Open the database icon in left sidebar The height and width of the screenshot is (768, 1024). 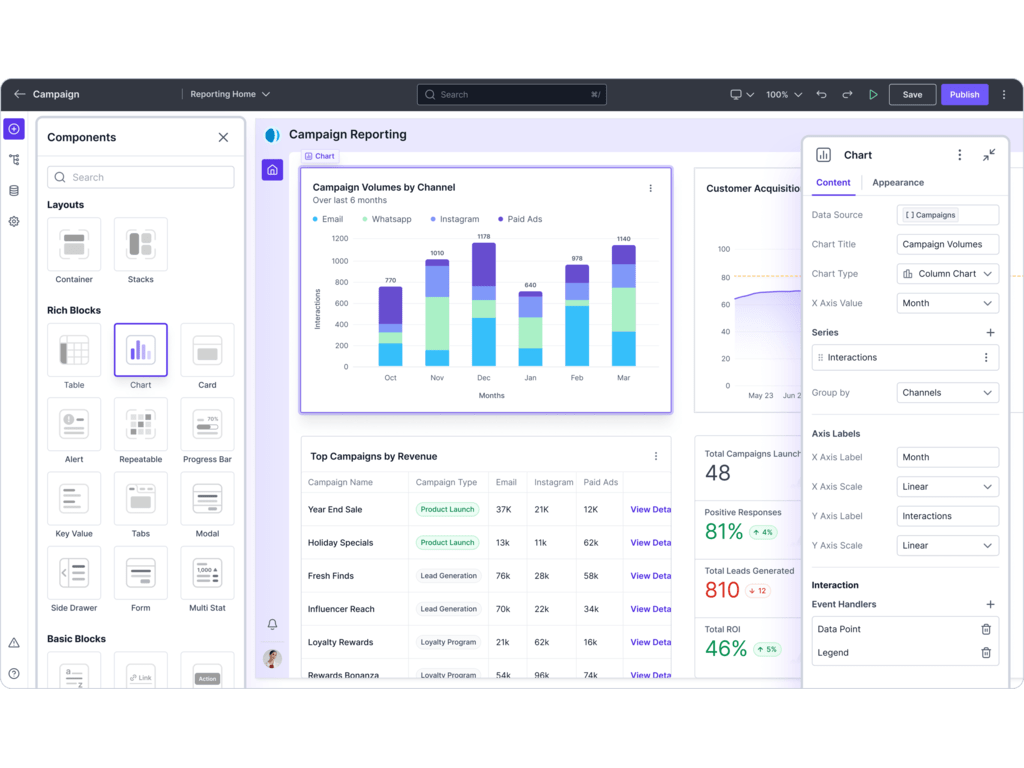(x=14, y=190)
